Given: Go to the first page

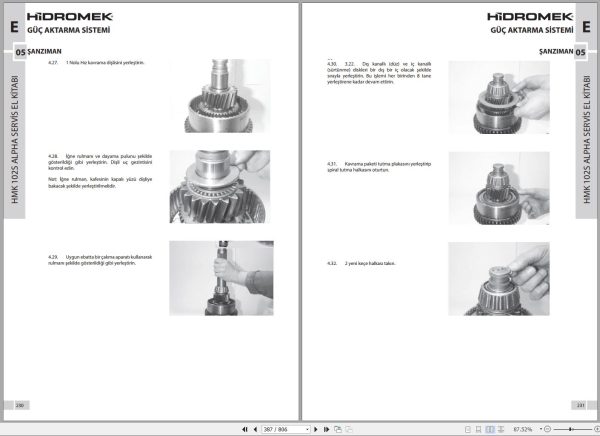Looking at the screenshot, I should pyautogui.click(x=245, y=429).
